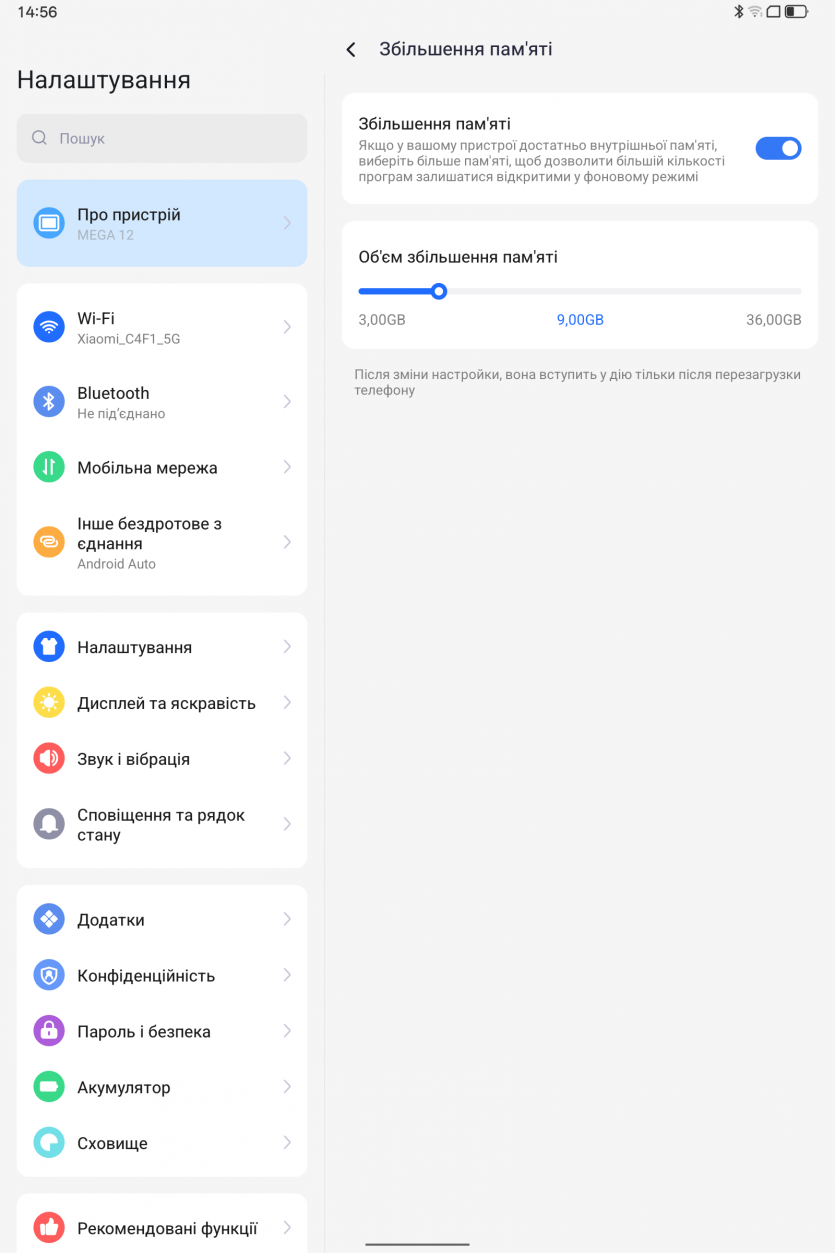Select the 3,00GB minimum memory label
Screen dimensions: 835x1253
[382, 320]
